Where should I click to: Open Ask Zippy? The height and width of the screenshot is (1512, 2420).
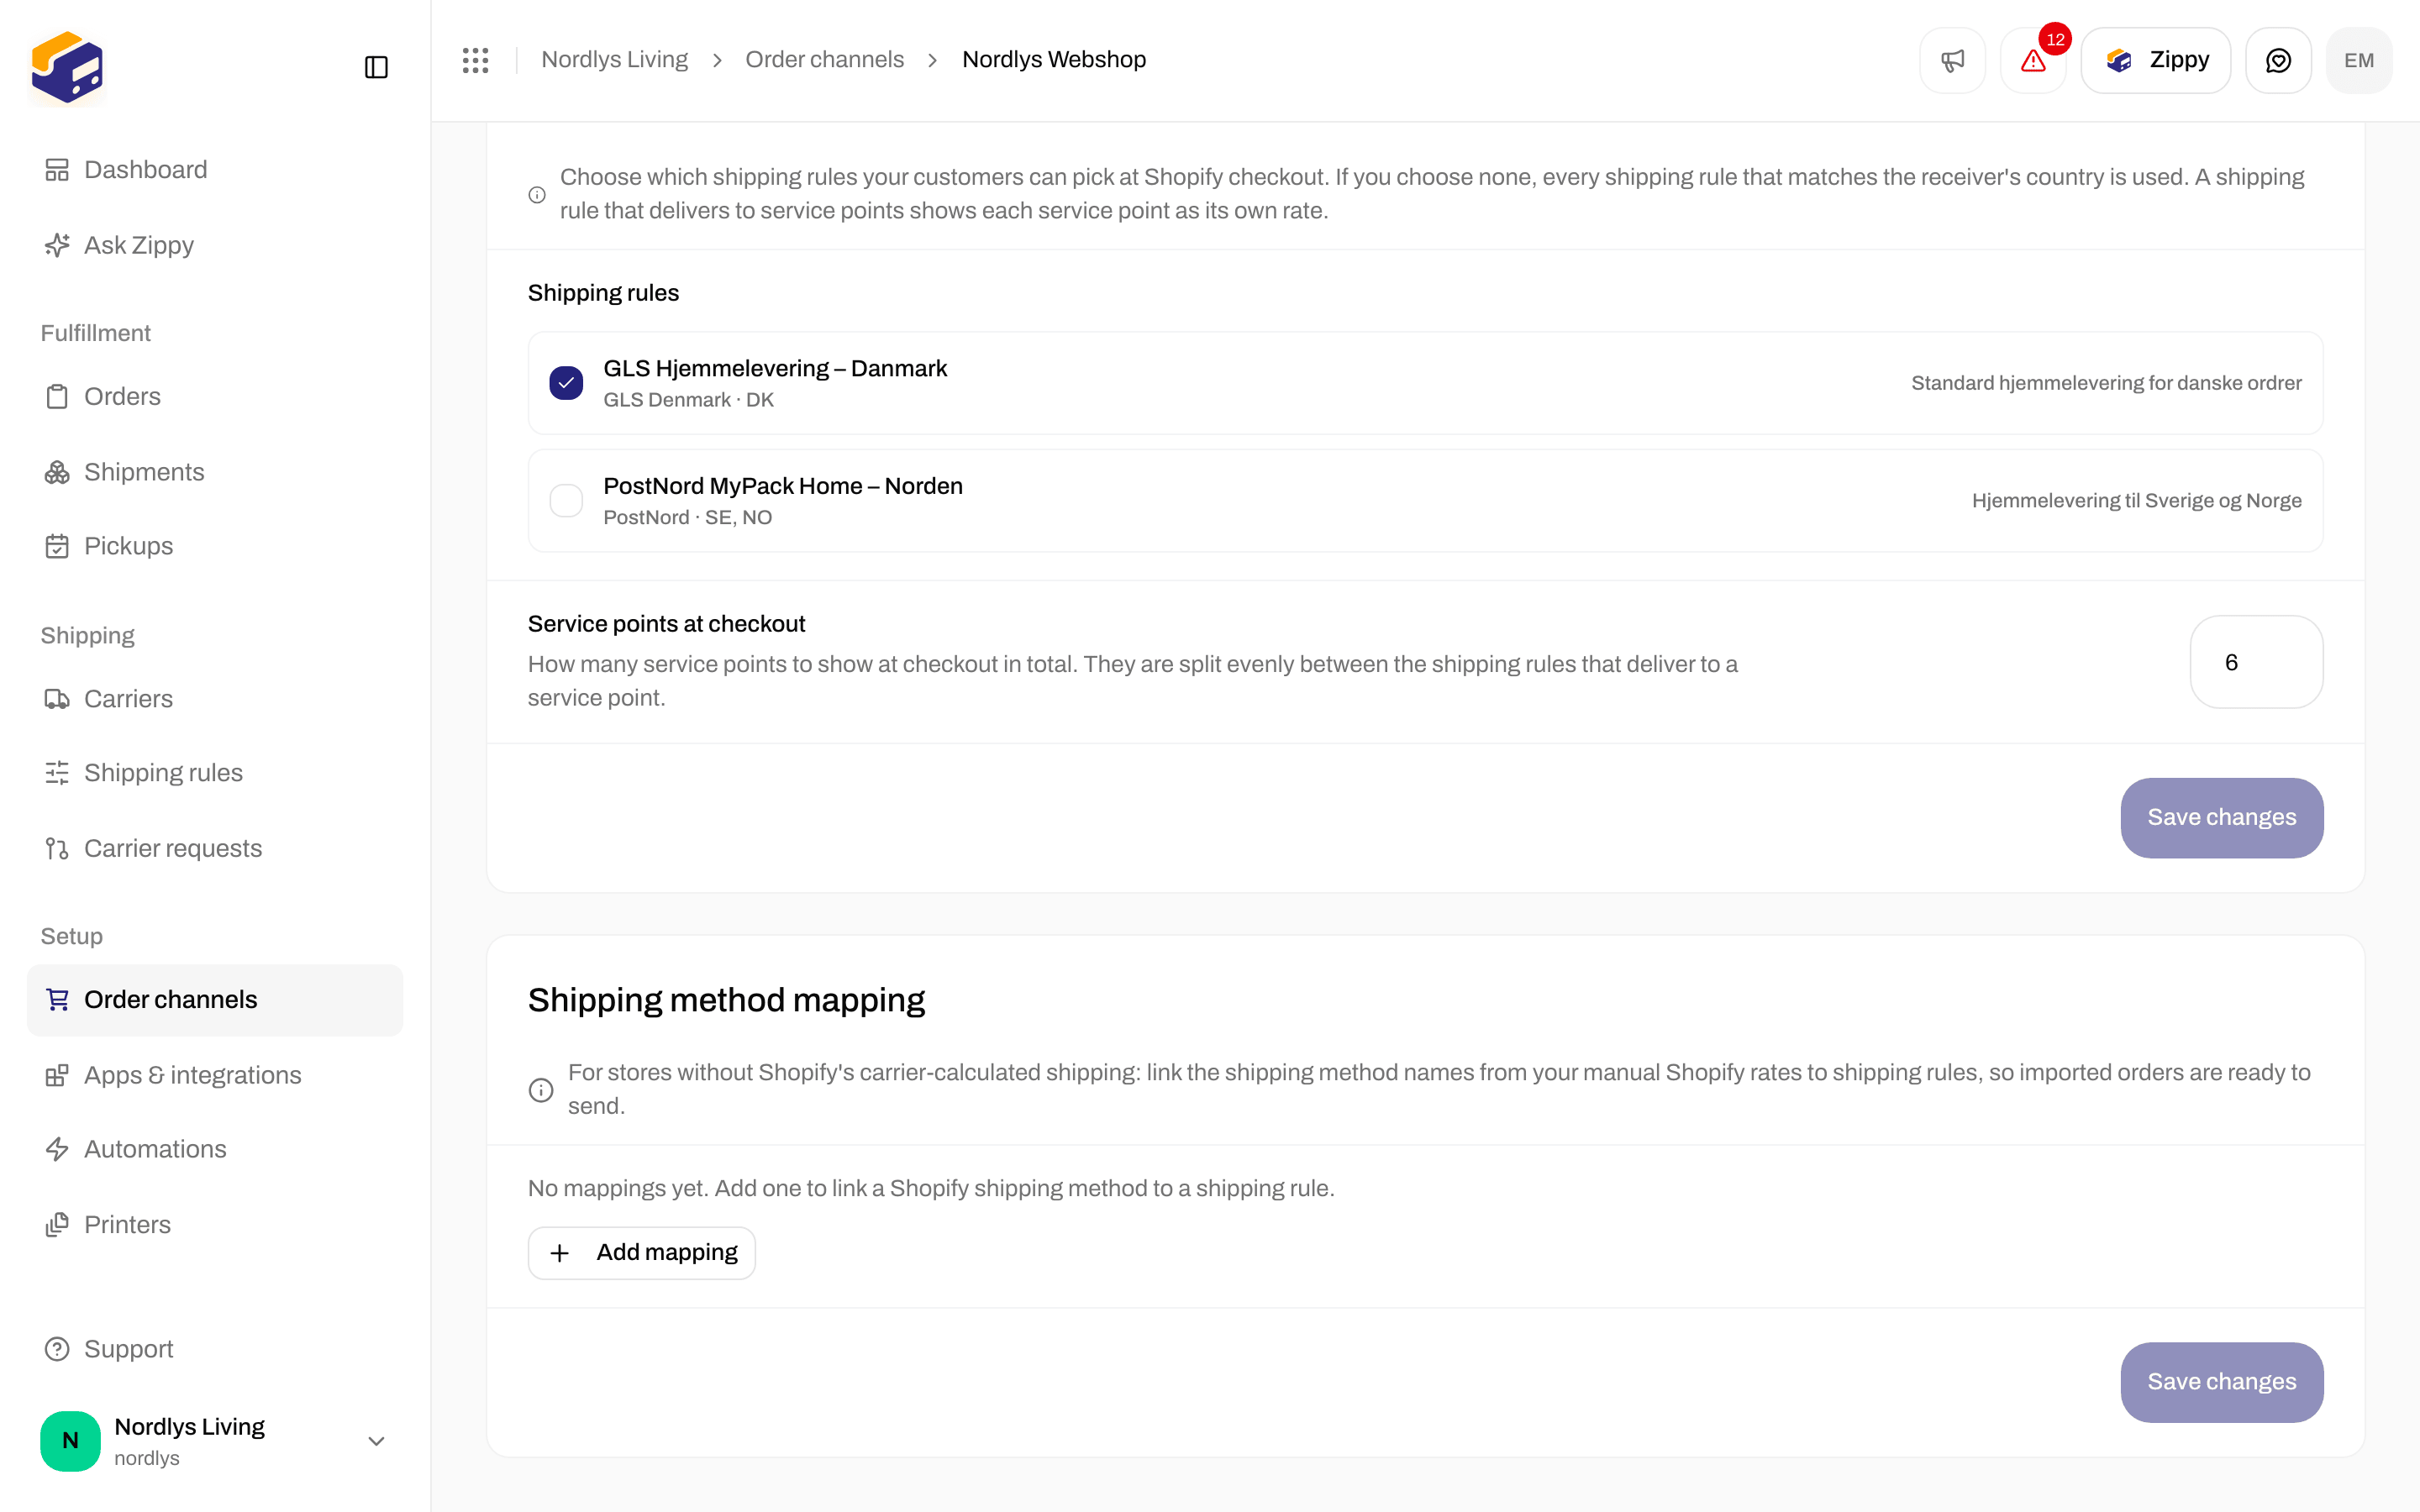tap(214, 245)
